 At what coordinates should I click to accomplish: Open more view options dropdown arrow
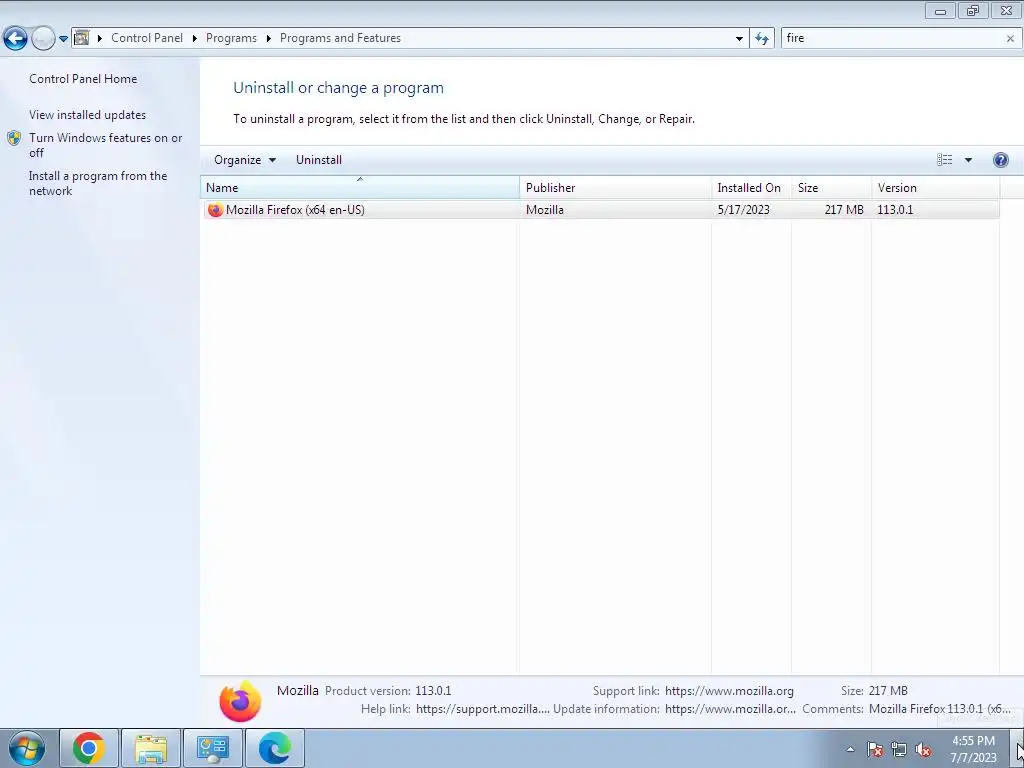pos(968,160)
